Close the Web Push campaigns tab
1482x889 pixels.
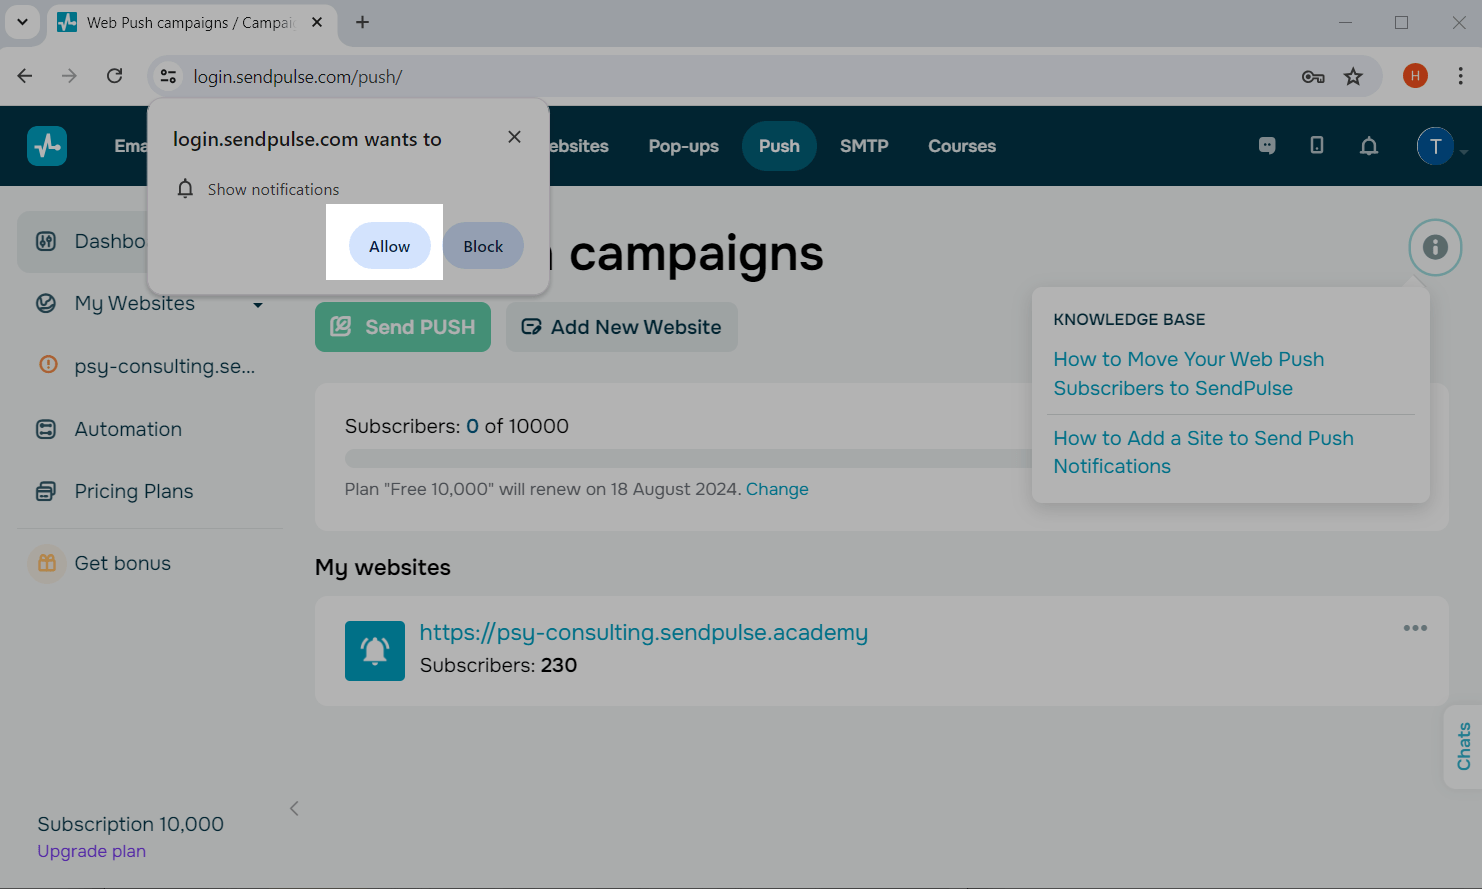317,22
